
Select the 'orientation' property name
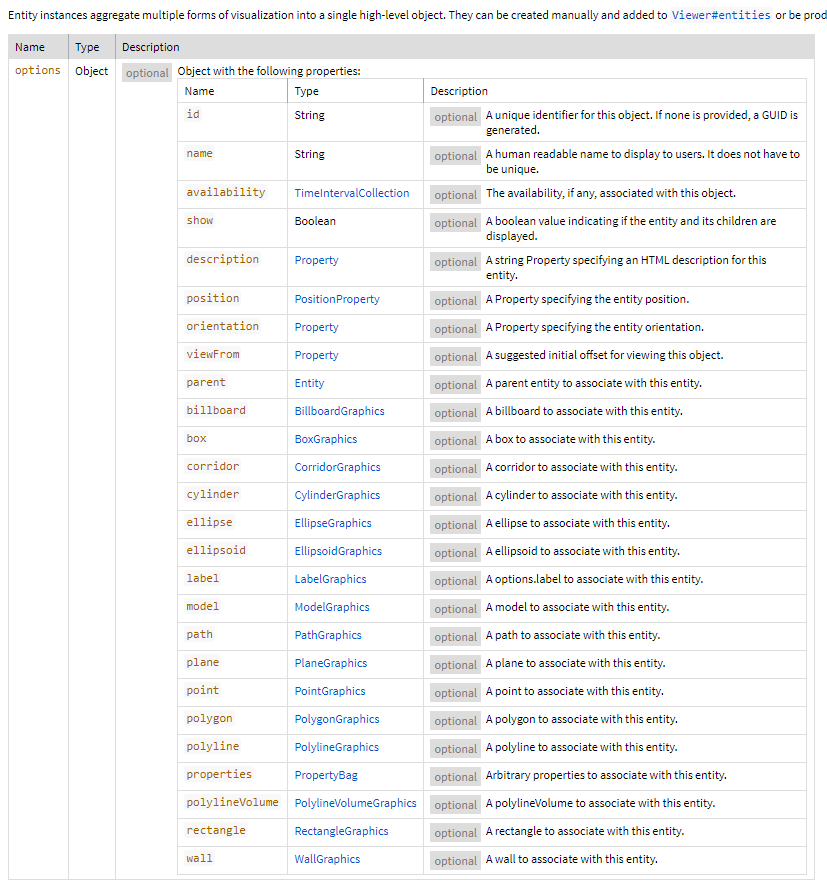(222, 326)
